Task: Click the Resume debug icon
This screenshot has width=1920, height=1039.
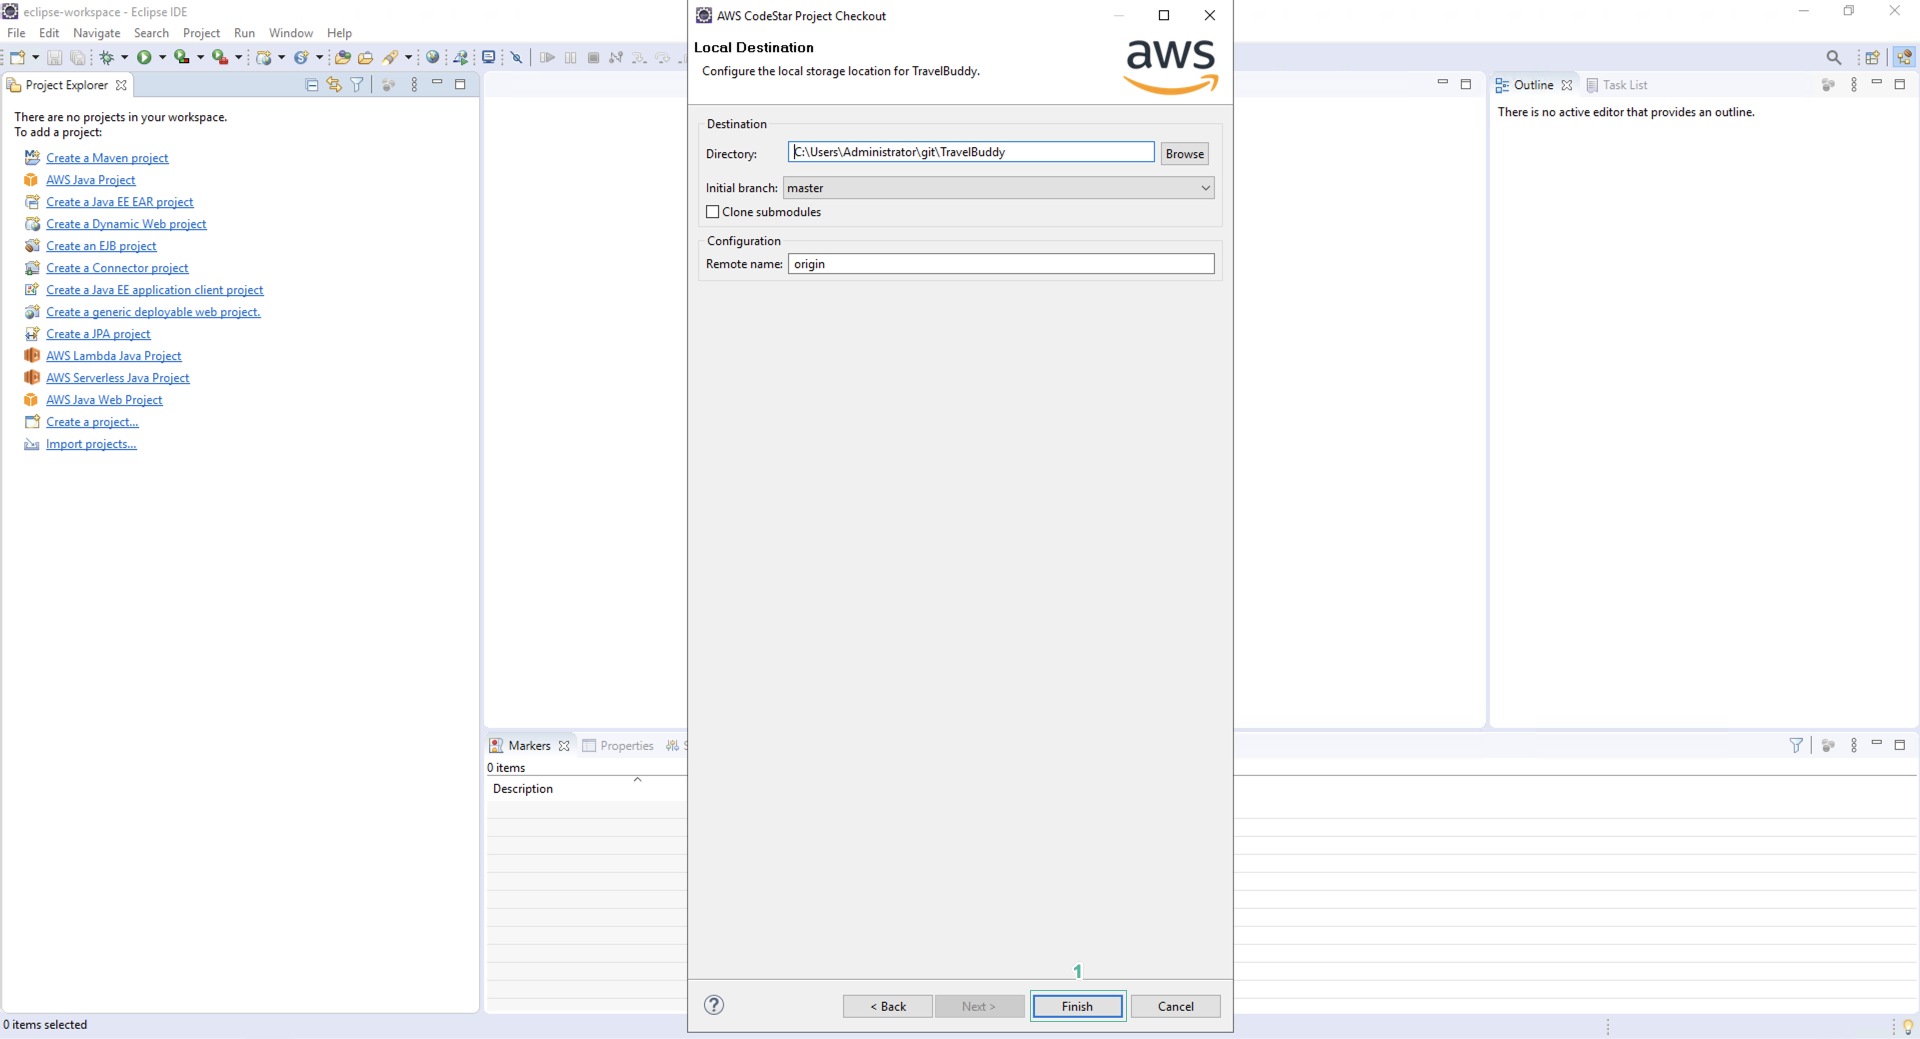Action: point(547,57)
